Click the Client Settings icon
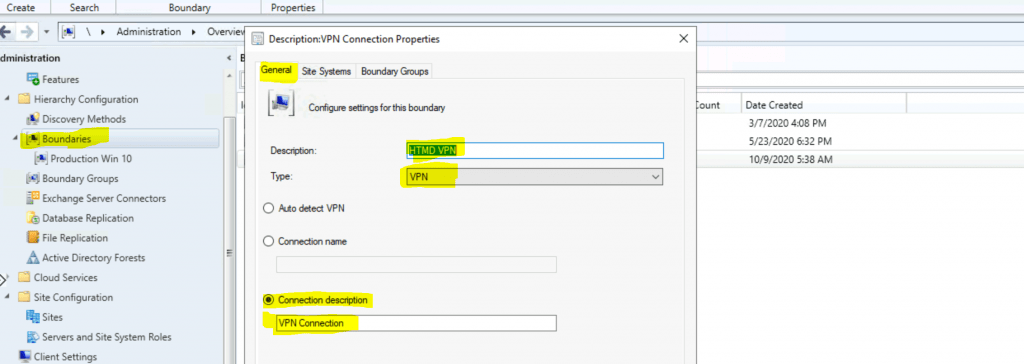The image size is (1024, 364). pyautogui.click(x=25, y=357)
